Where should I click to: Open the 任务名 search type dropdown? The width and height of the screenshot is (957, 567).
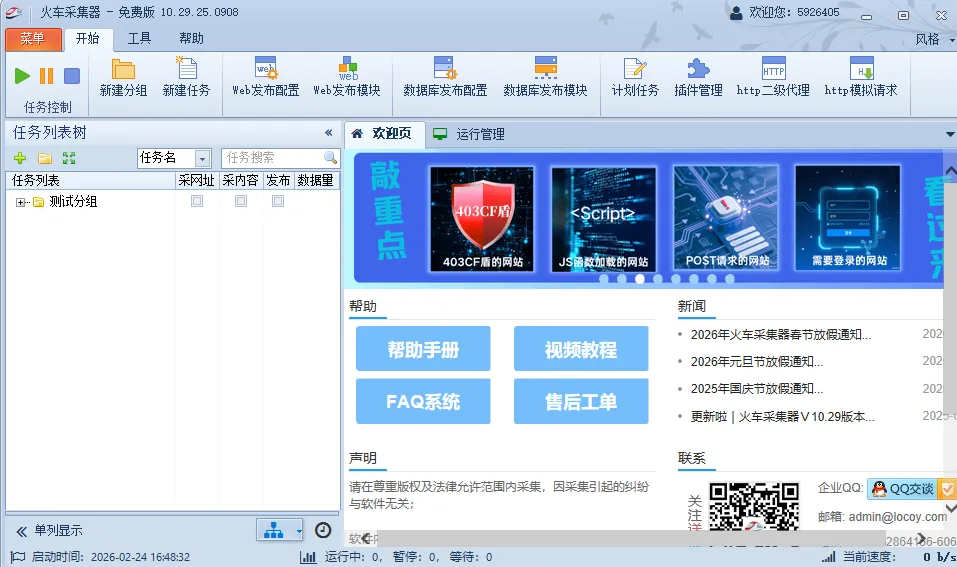tap(202, 158)
